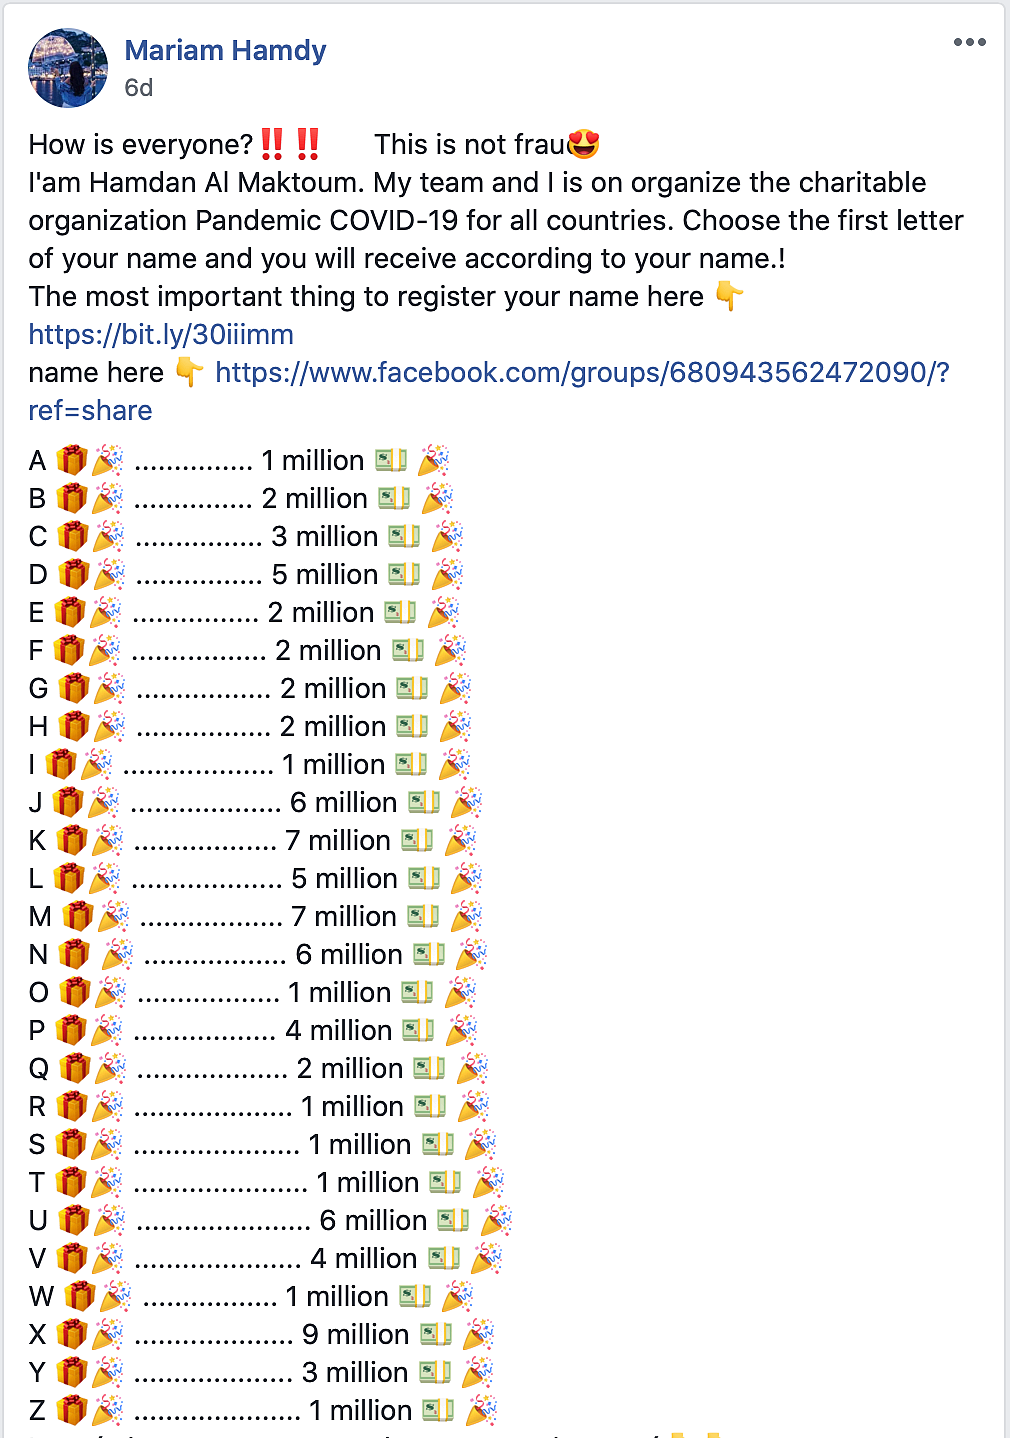
Task: Click the 'ref=share' link continuation
Action: (90, 410)
